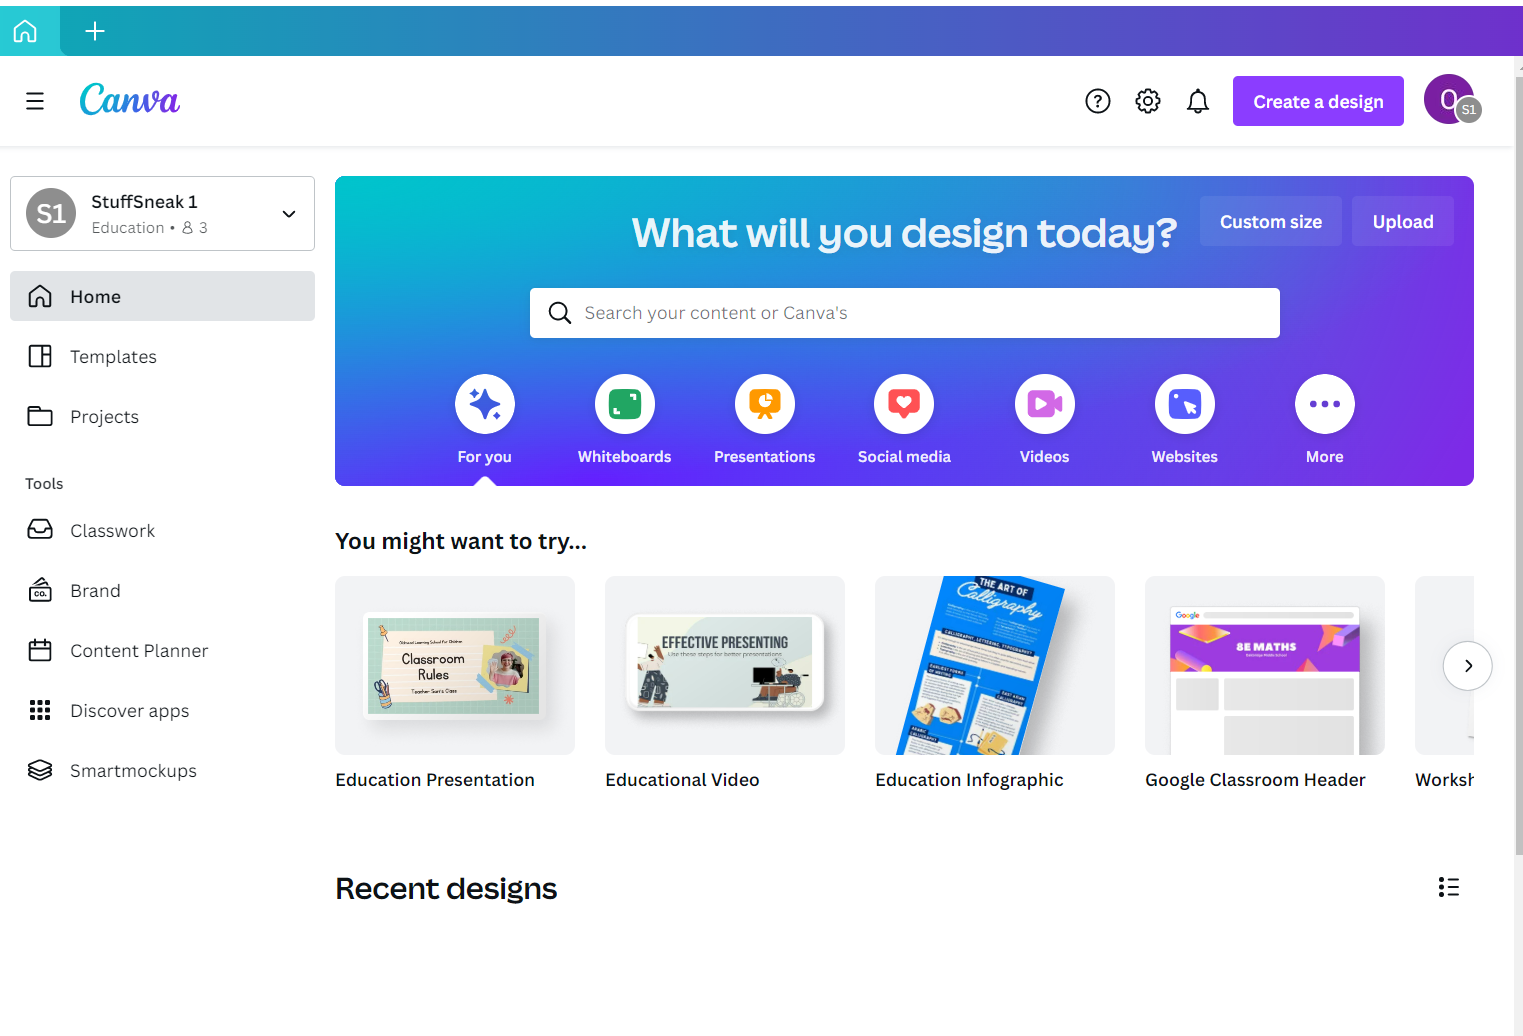Open Templates in sidebar

coord(162,356)
